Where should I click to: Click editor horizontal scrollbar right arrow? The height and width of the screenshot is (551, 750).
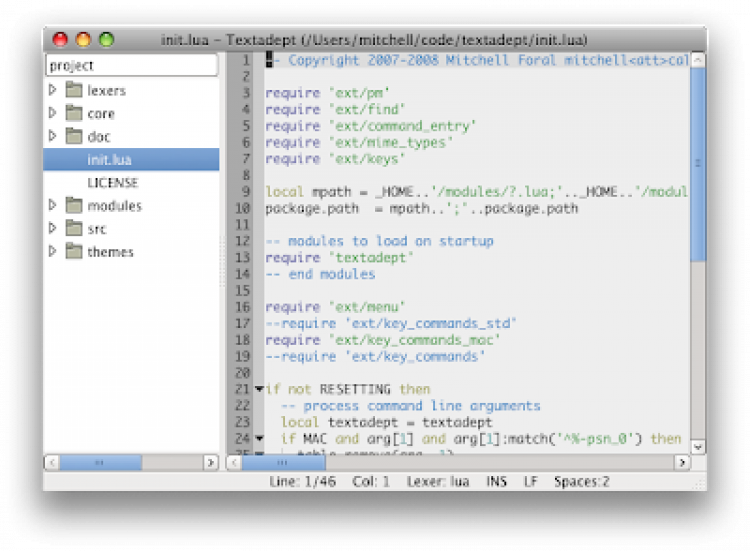682,463
